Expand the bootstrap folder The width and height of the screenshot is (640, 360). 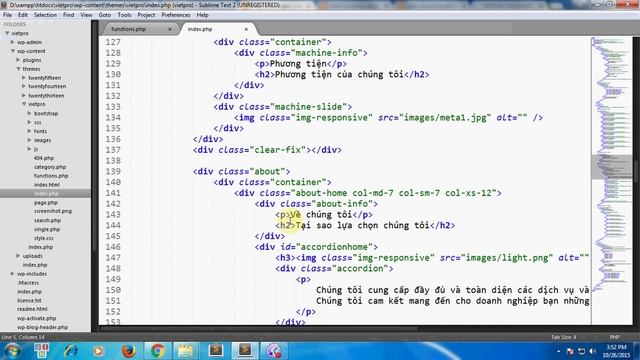click(29, 113)
